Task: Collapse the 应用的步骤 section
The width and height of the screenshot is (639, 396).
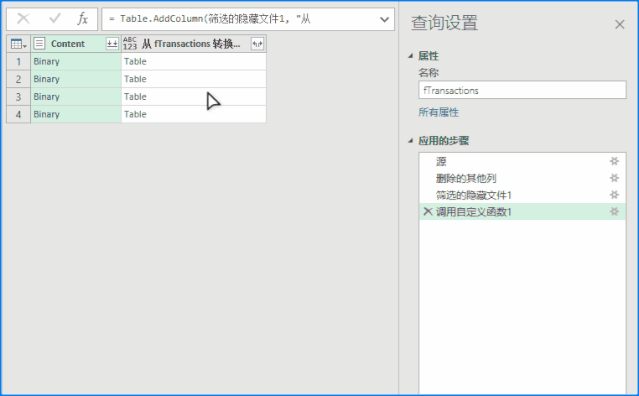Action: (x=410, y=141)
